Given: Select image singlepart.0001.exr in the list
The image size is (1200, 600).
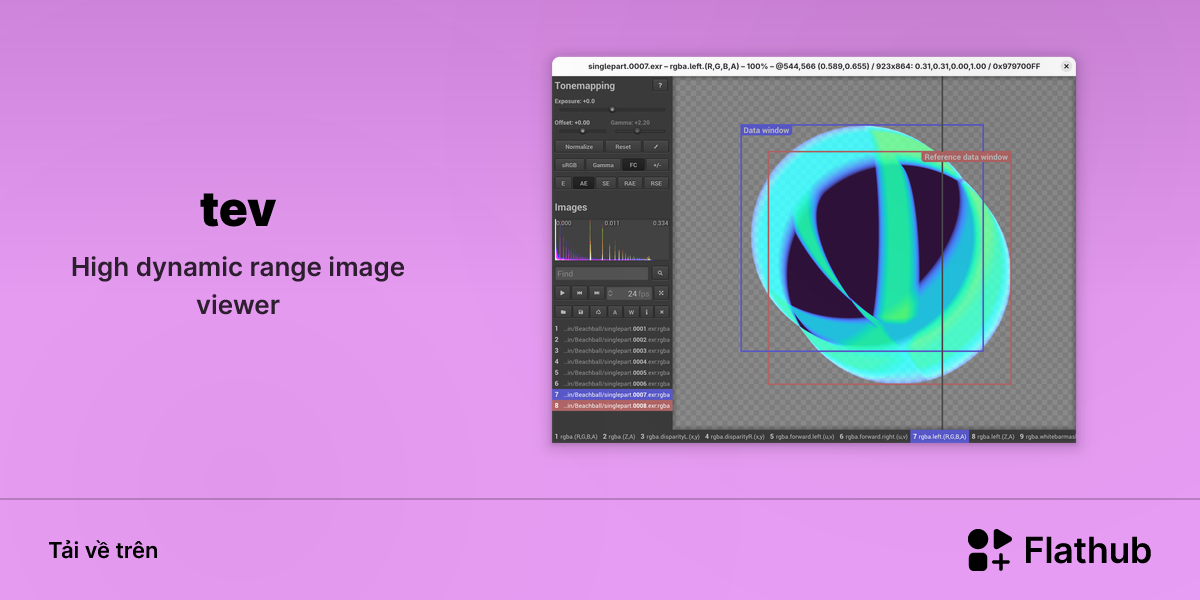Looking at the screenshot, I should click(612, 328).
